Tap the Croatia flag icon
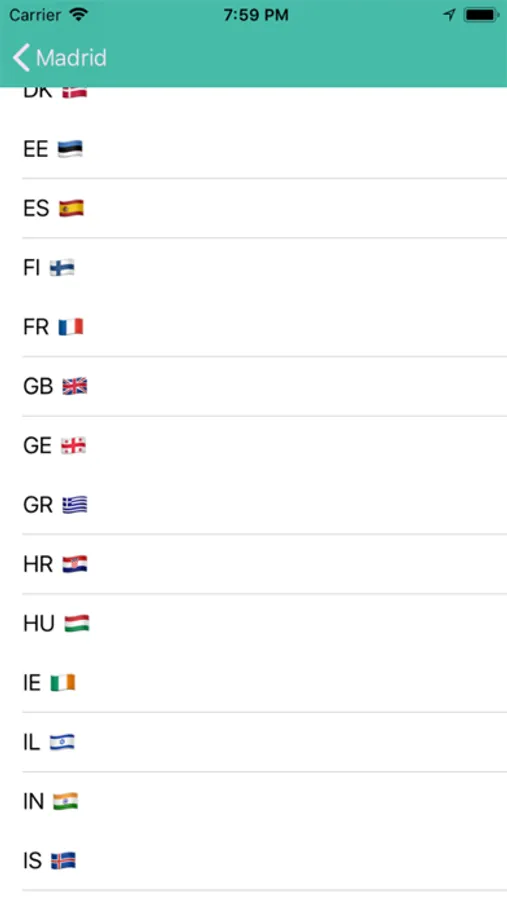Image resolution: width=507 pixels, height=900 pixels. click(75, 564)
